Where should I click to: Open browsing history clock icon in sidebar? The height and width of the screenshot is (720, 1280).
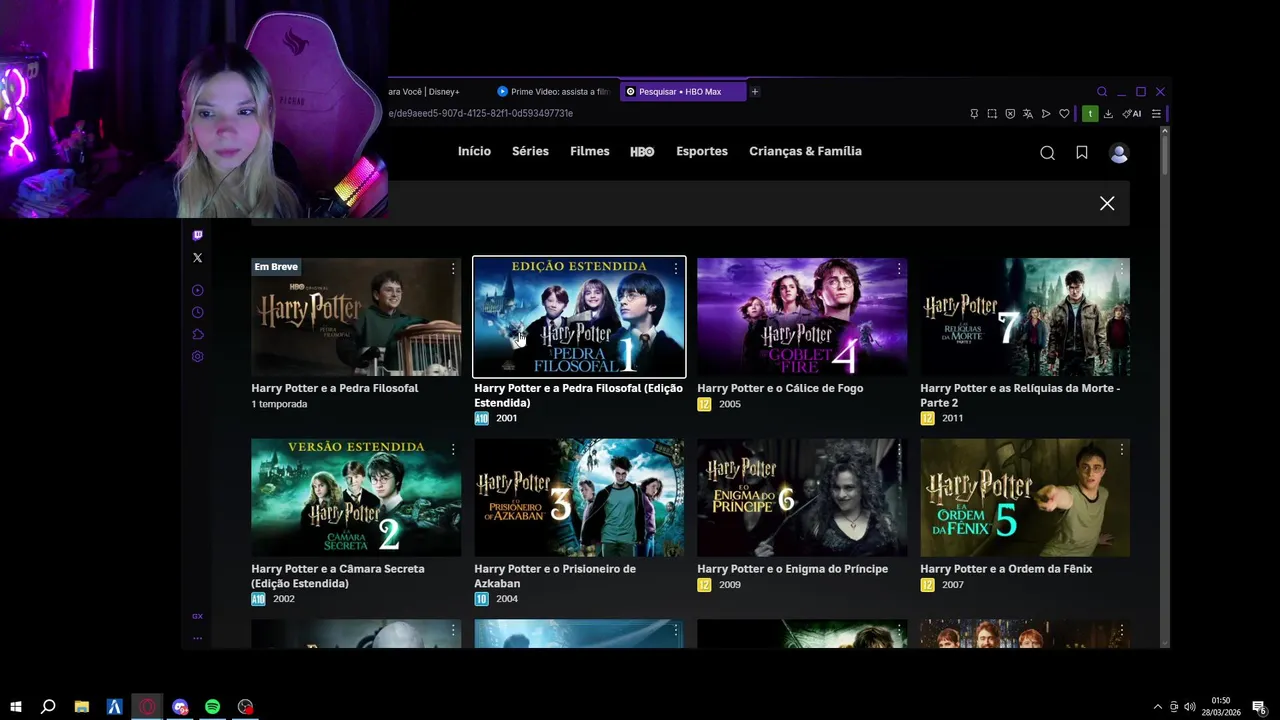point(197,312)
